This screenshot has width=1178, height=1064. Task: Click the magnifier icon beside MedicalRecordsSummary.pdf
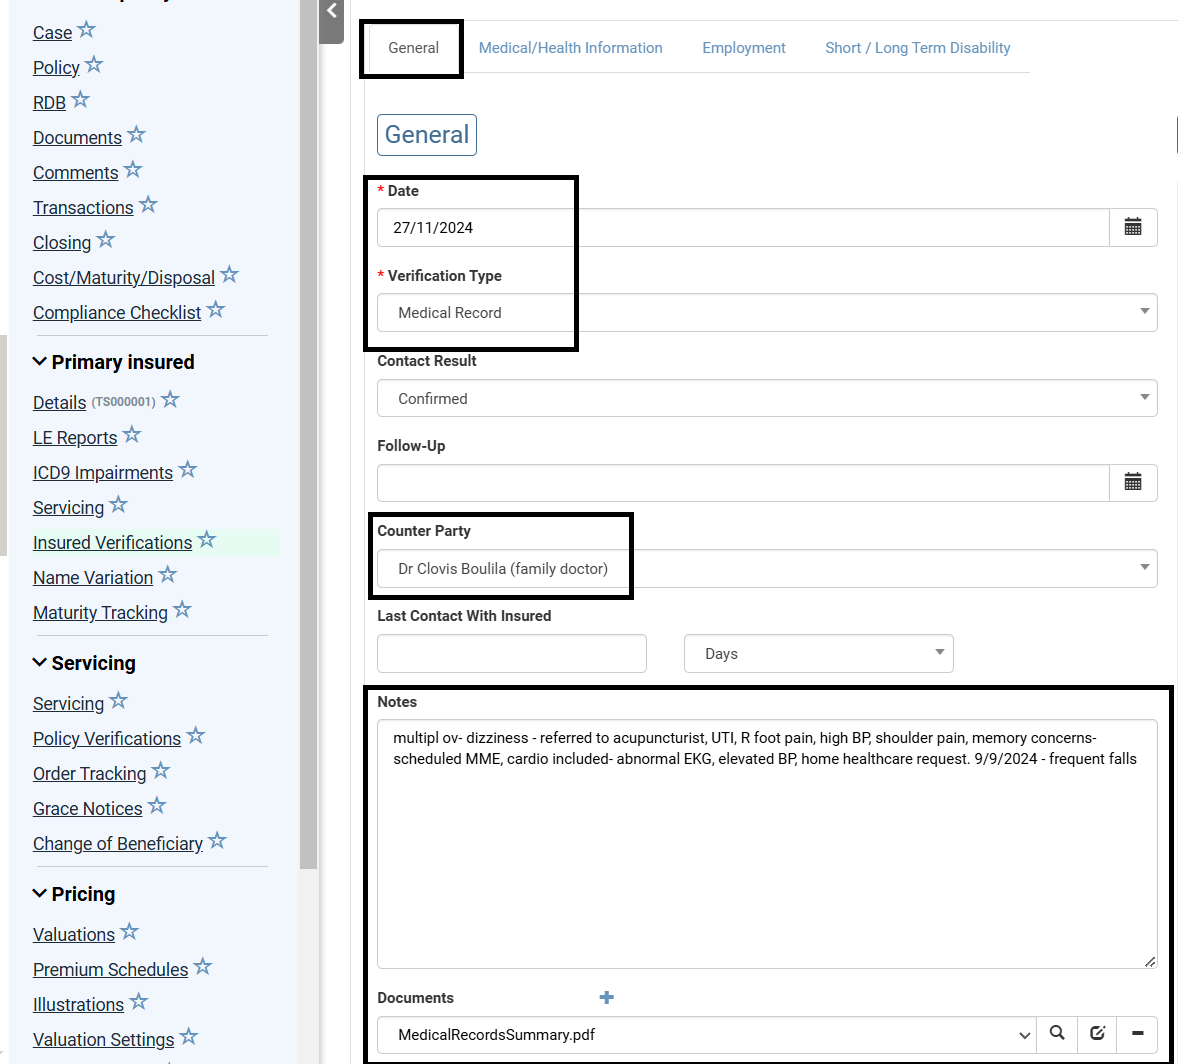(x=1057, y=1033)
